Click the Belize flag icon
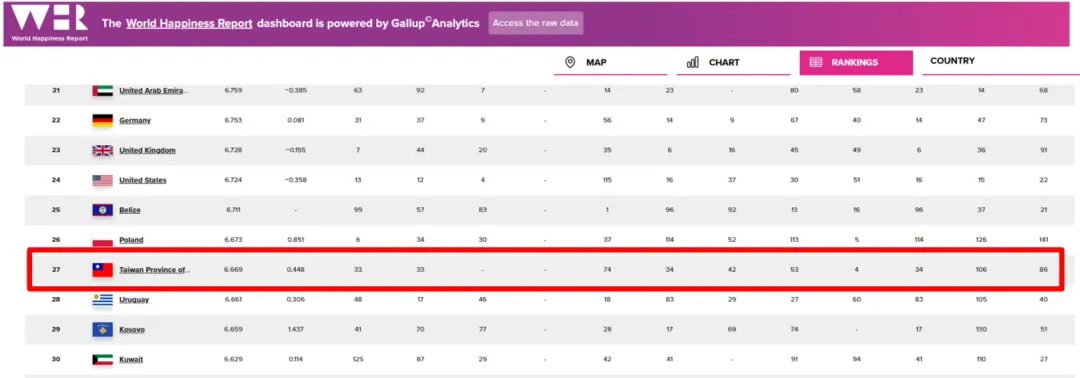 pos(102,210)
